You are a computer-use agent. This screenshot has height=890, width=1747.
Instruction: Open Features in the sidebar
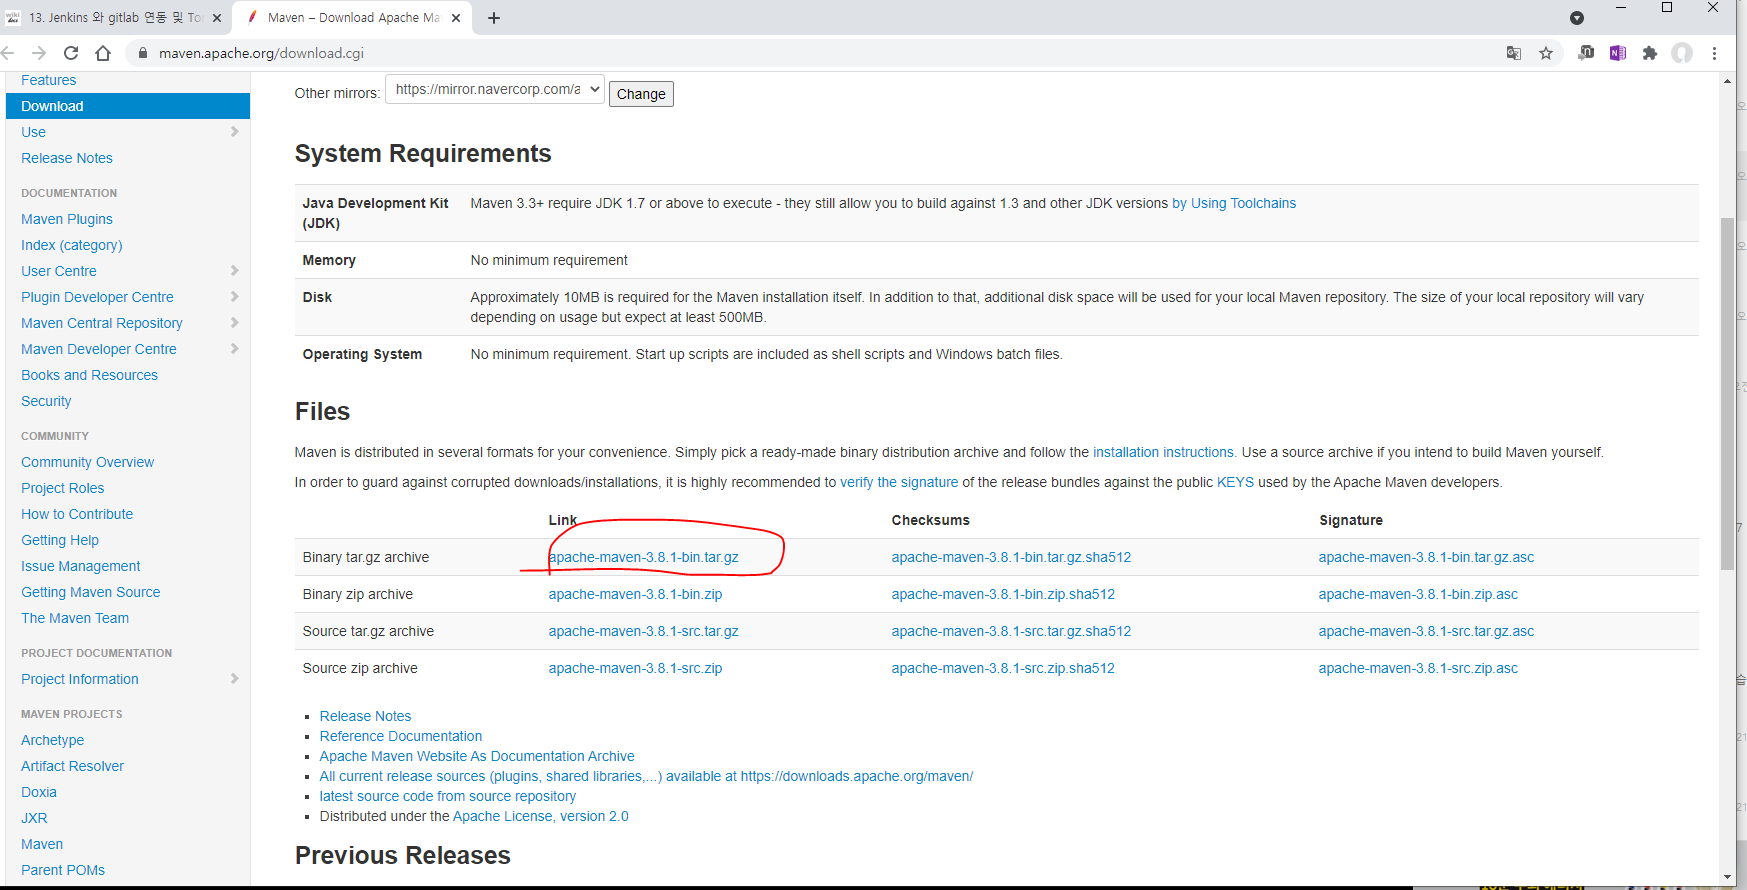point(48,80)
